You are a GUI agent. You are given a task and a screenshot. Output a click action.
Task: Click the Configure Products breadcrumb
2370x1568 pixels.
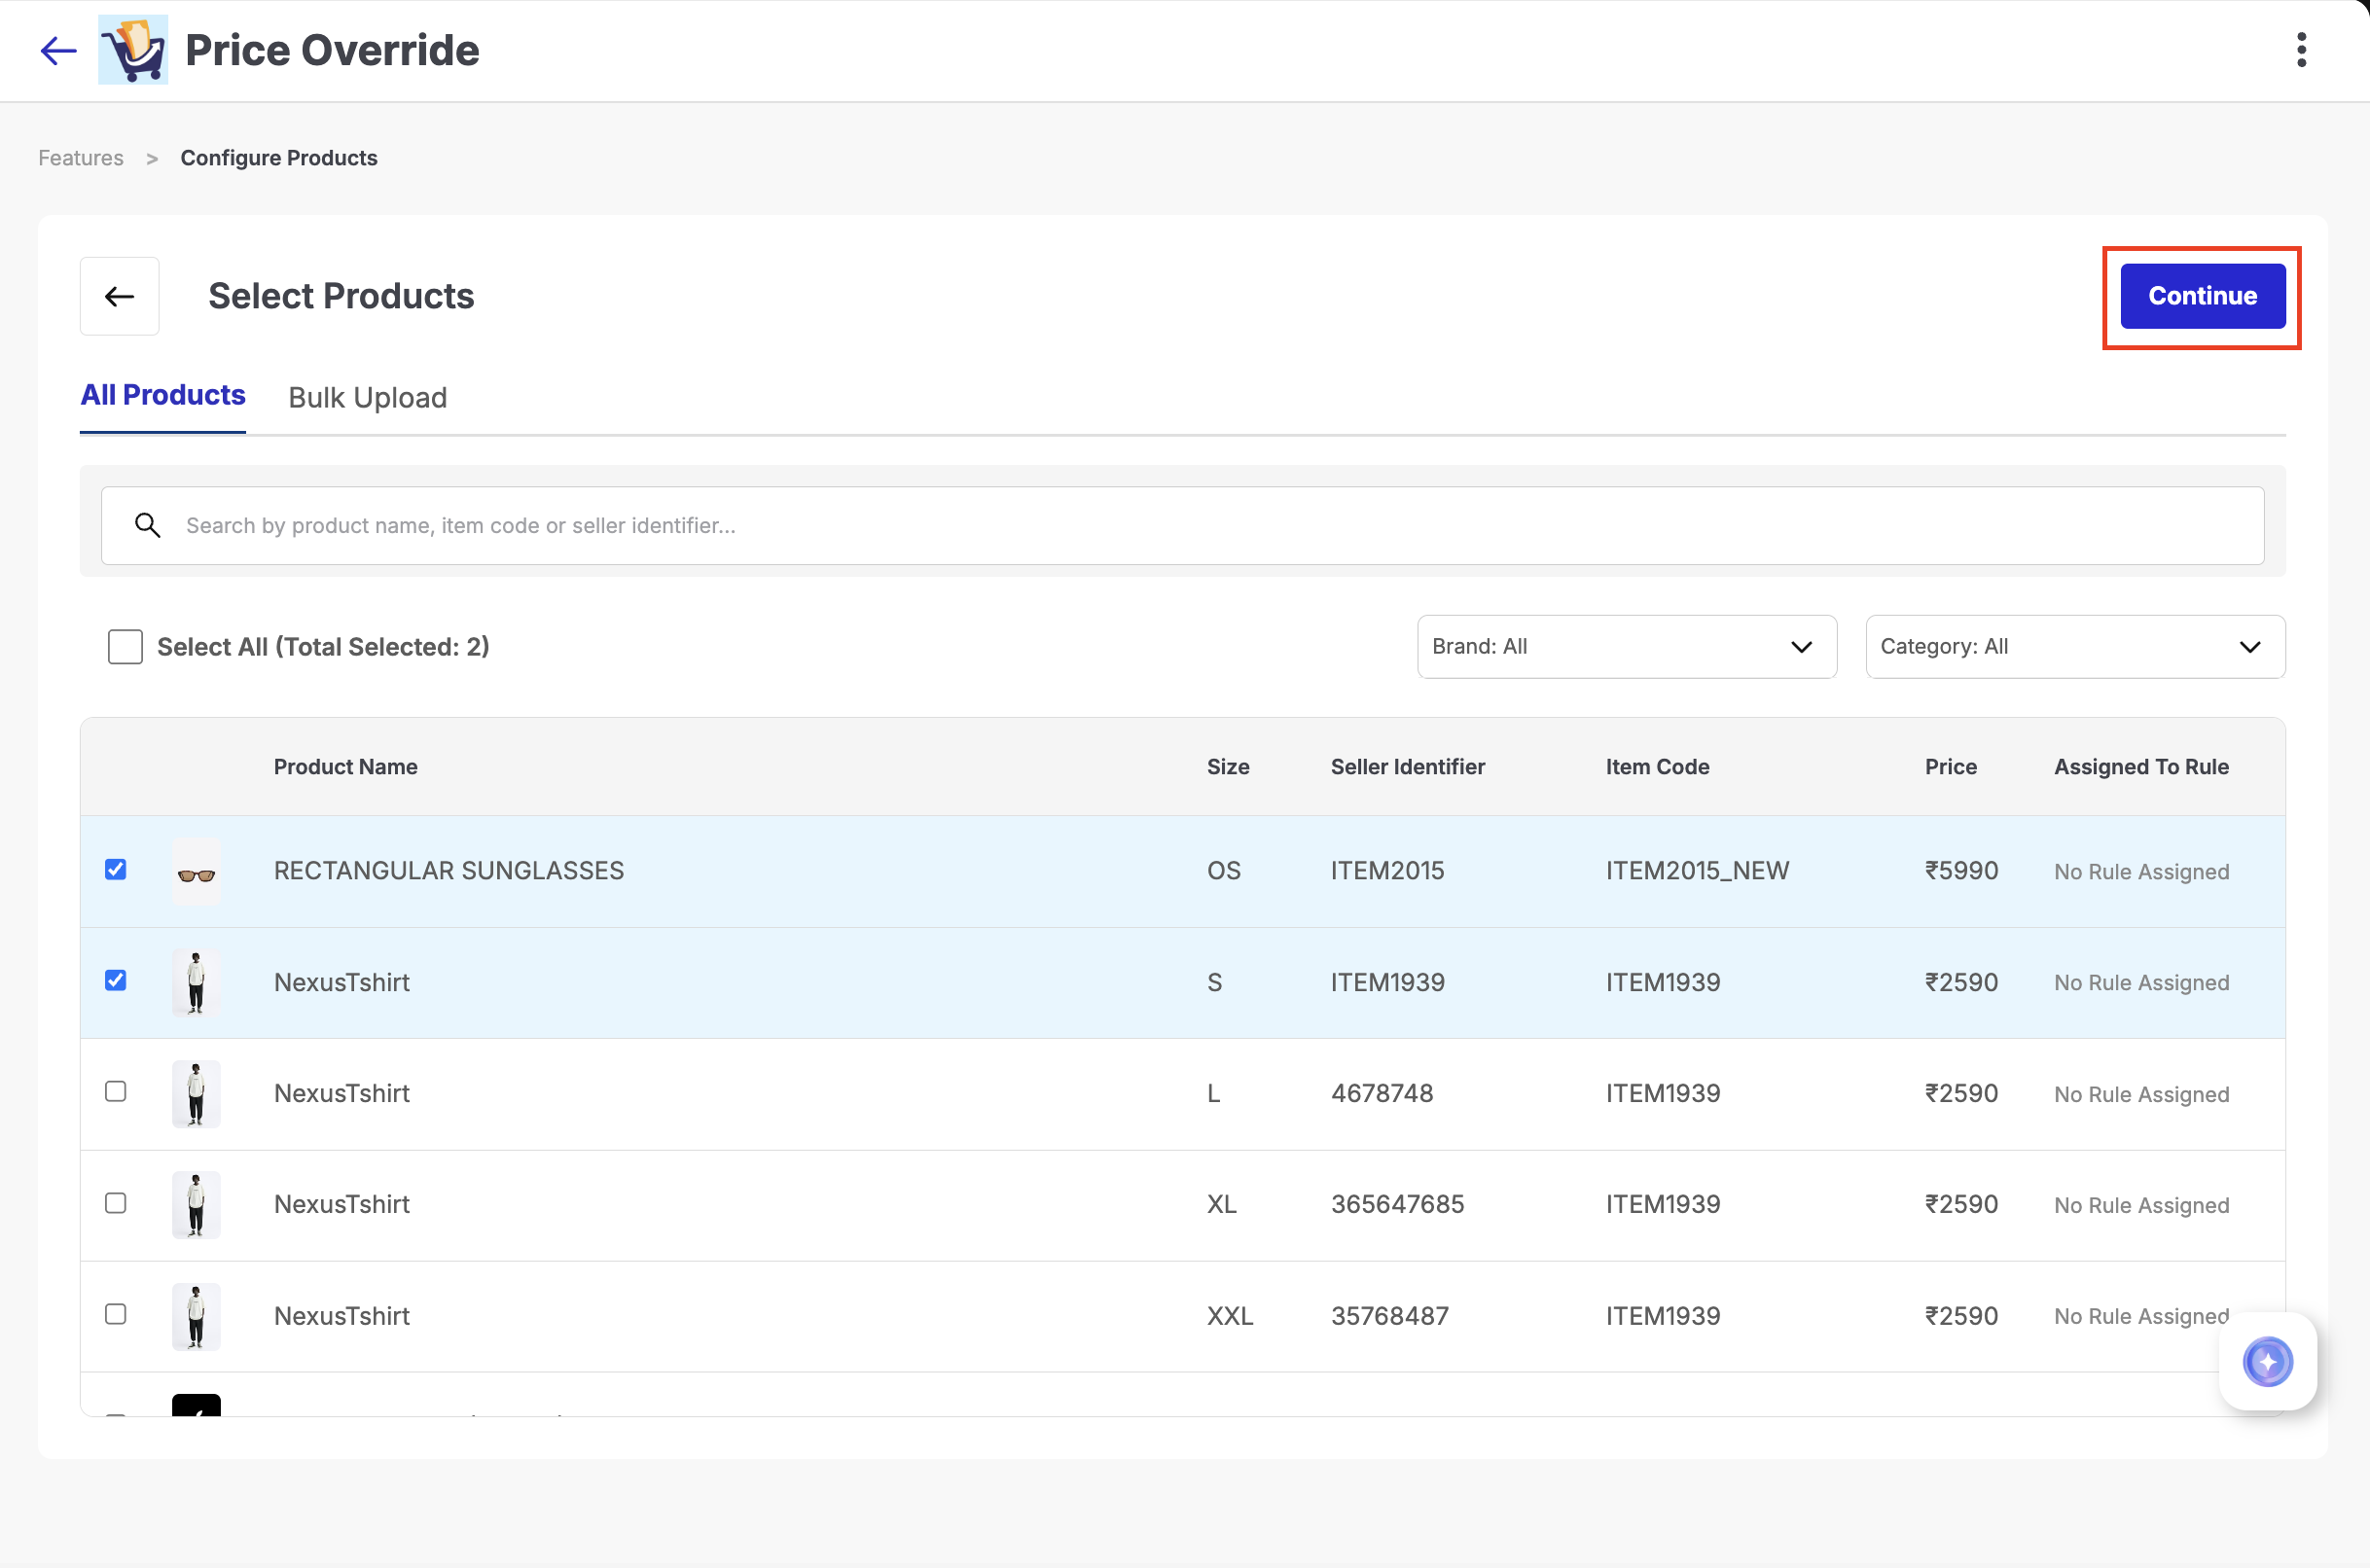point(279,158)
